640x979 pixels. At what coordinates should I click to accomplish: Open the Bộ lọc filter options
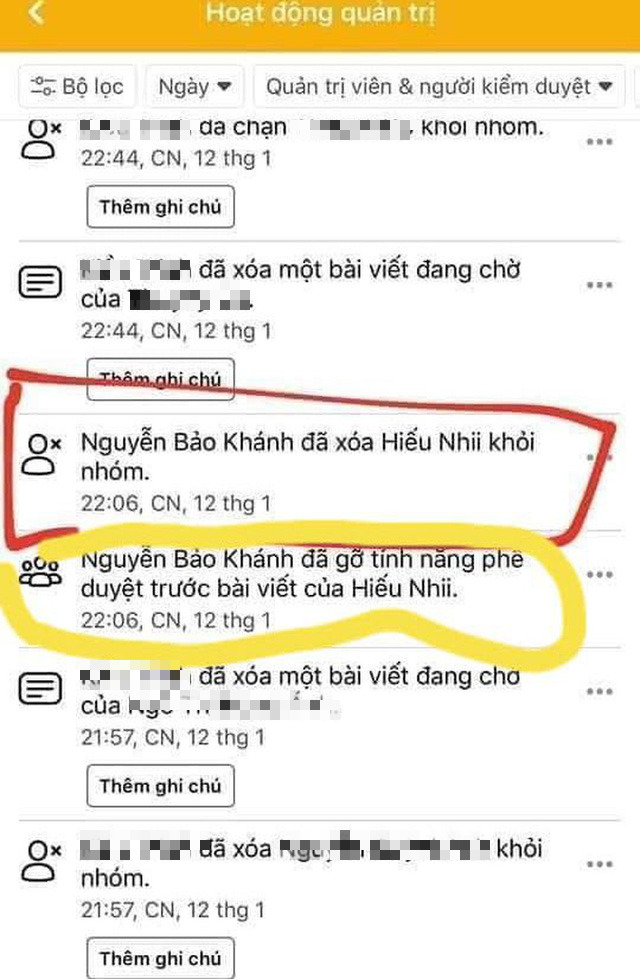pos(77,86)
